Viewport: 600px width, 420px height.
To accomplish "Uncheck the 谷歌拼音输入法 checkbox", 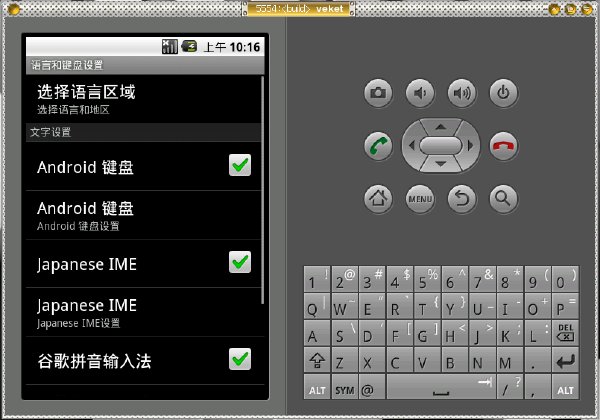I will 240,359.
